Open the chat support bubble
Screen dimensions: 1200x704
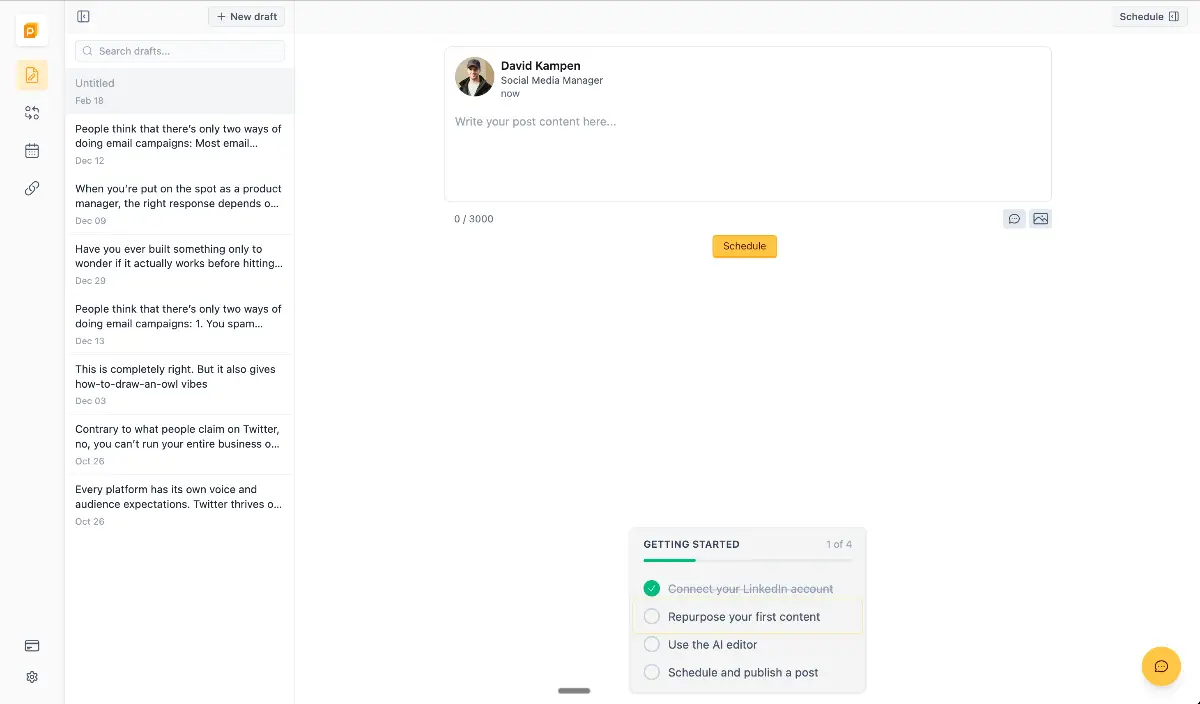[1161, 666]
